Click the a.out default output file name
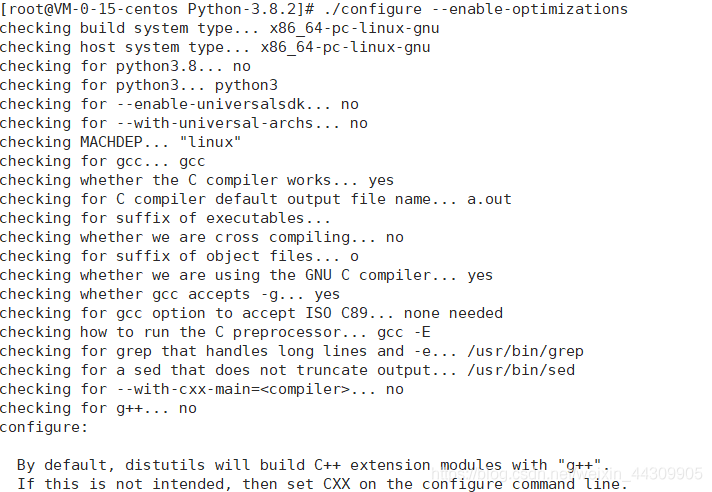712x492 pixels. (x=489, y=200)
